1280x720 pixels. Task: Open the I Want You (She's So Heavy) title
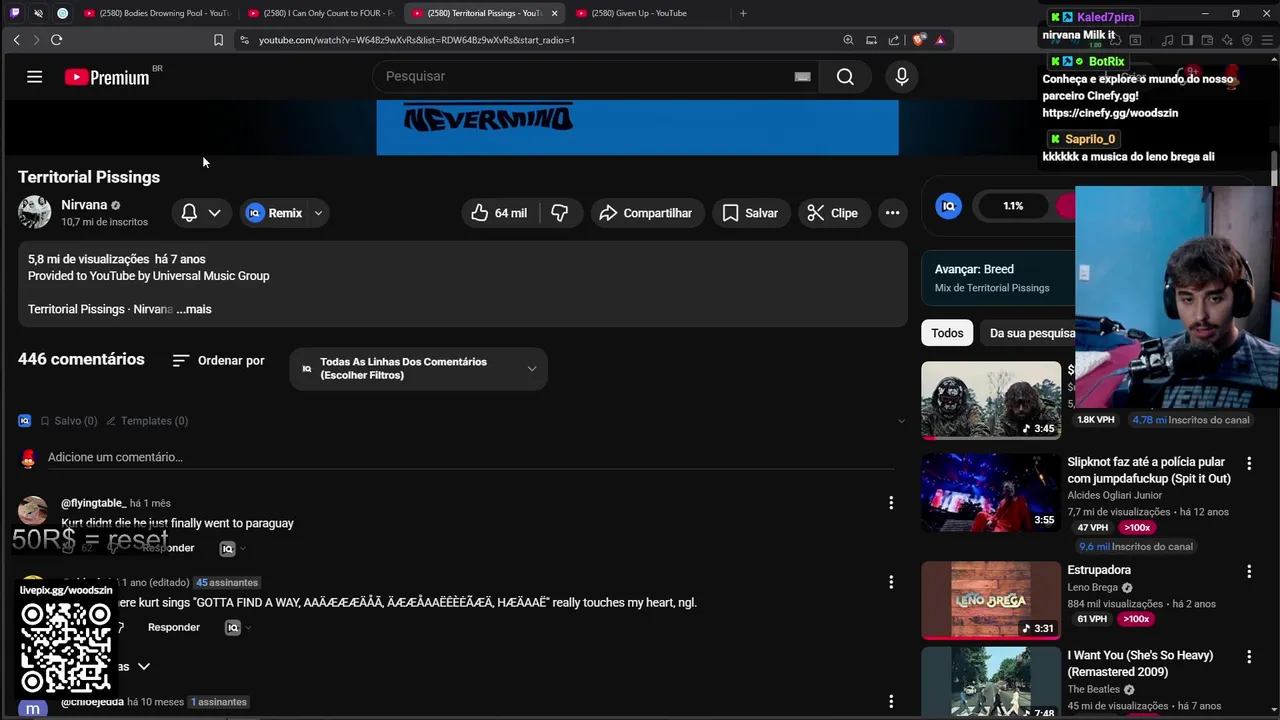(x=1140, y=664)
